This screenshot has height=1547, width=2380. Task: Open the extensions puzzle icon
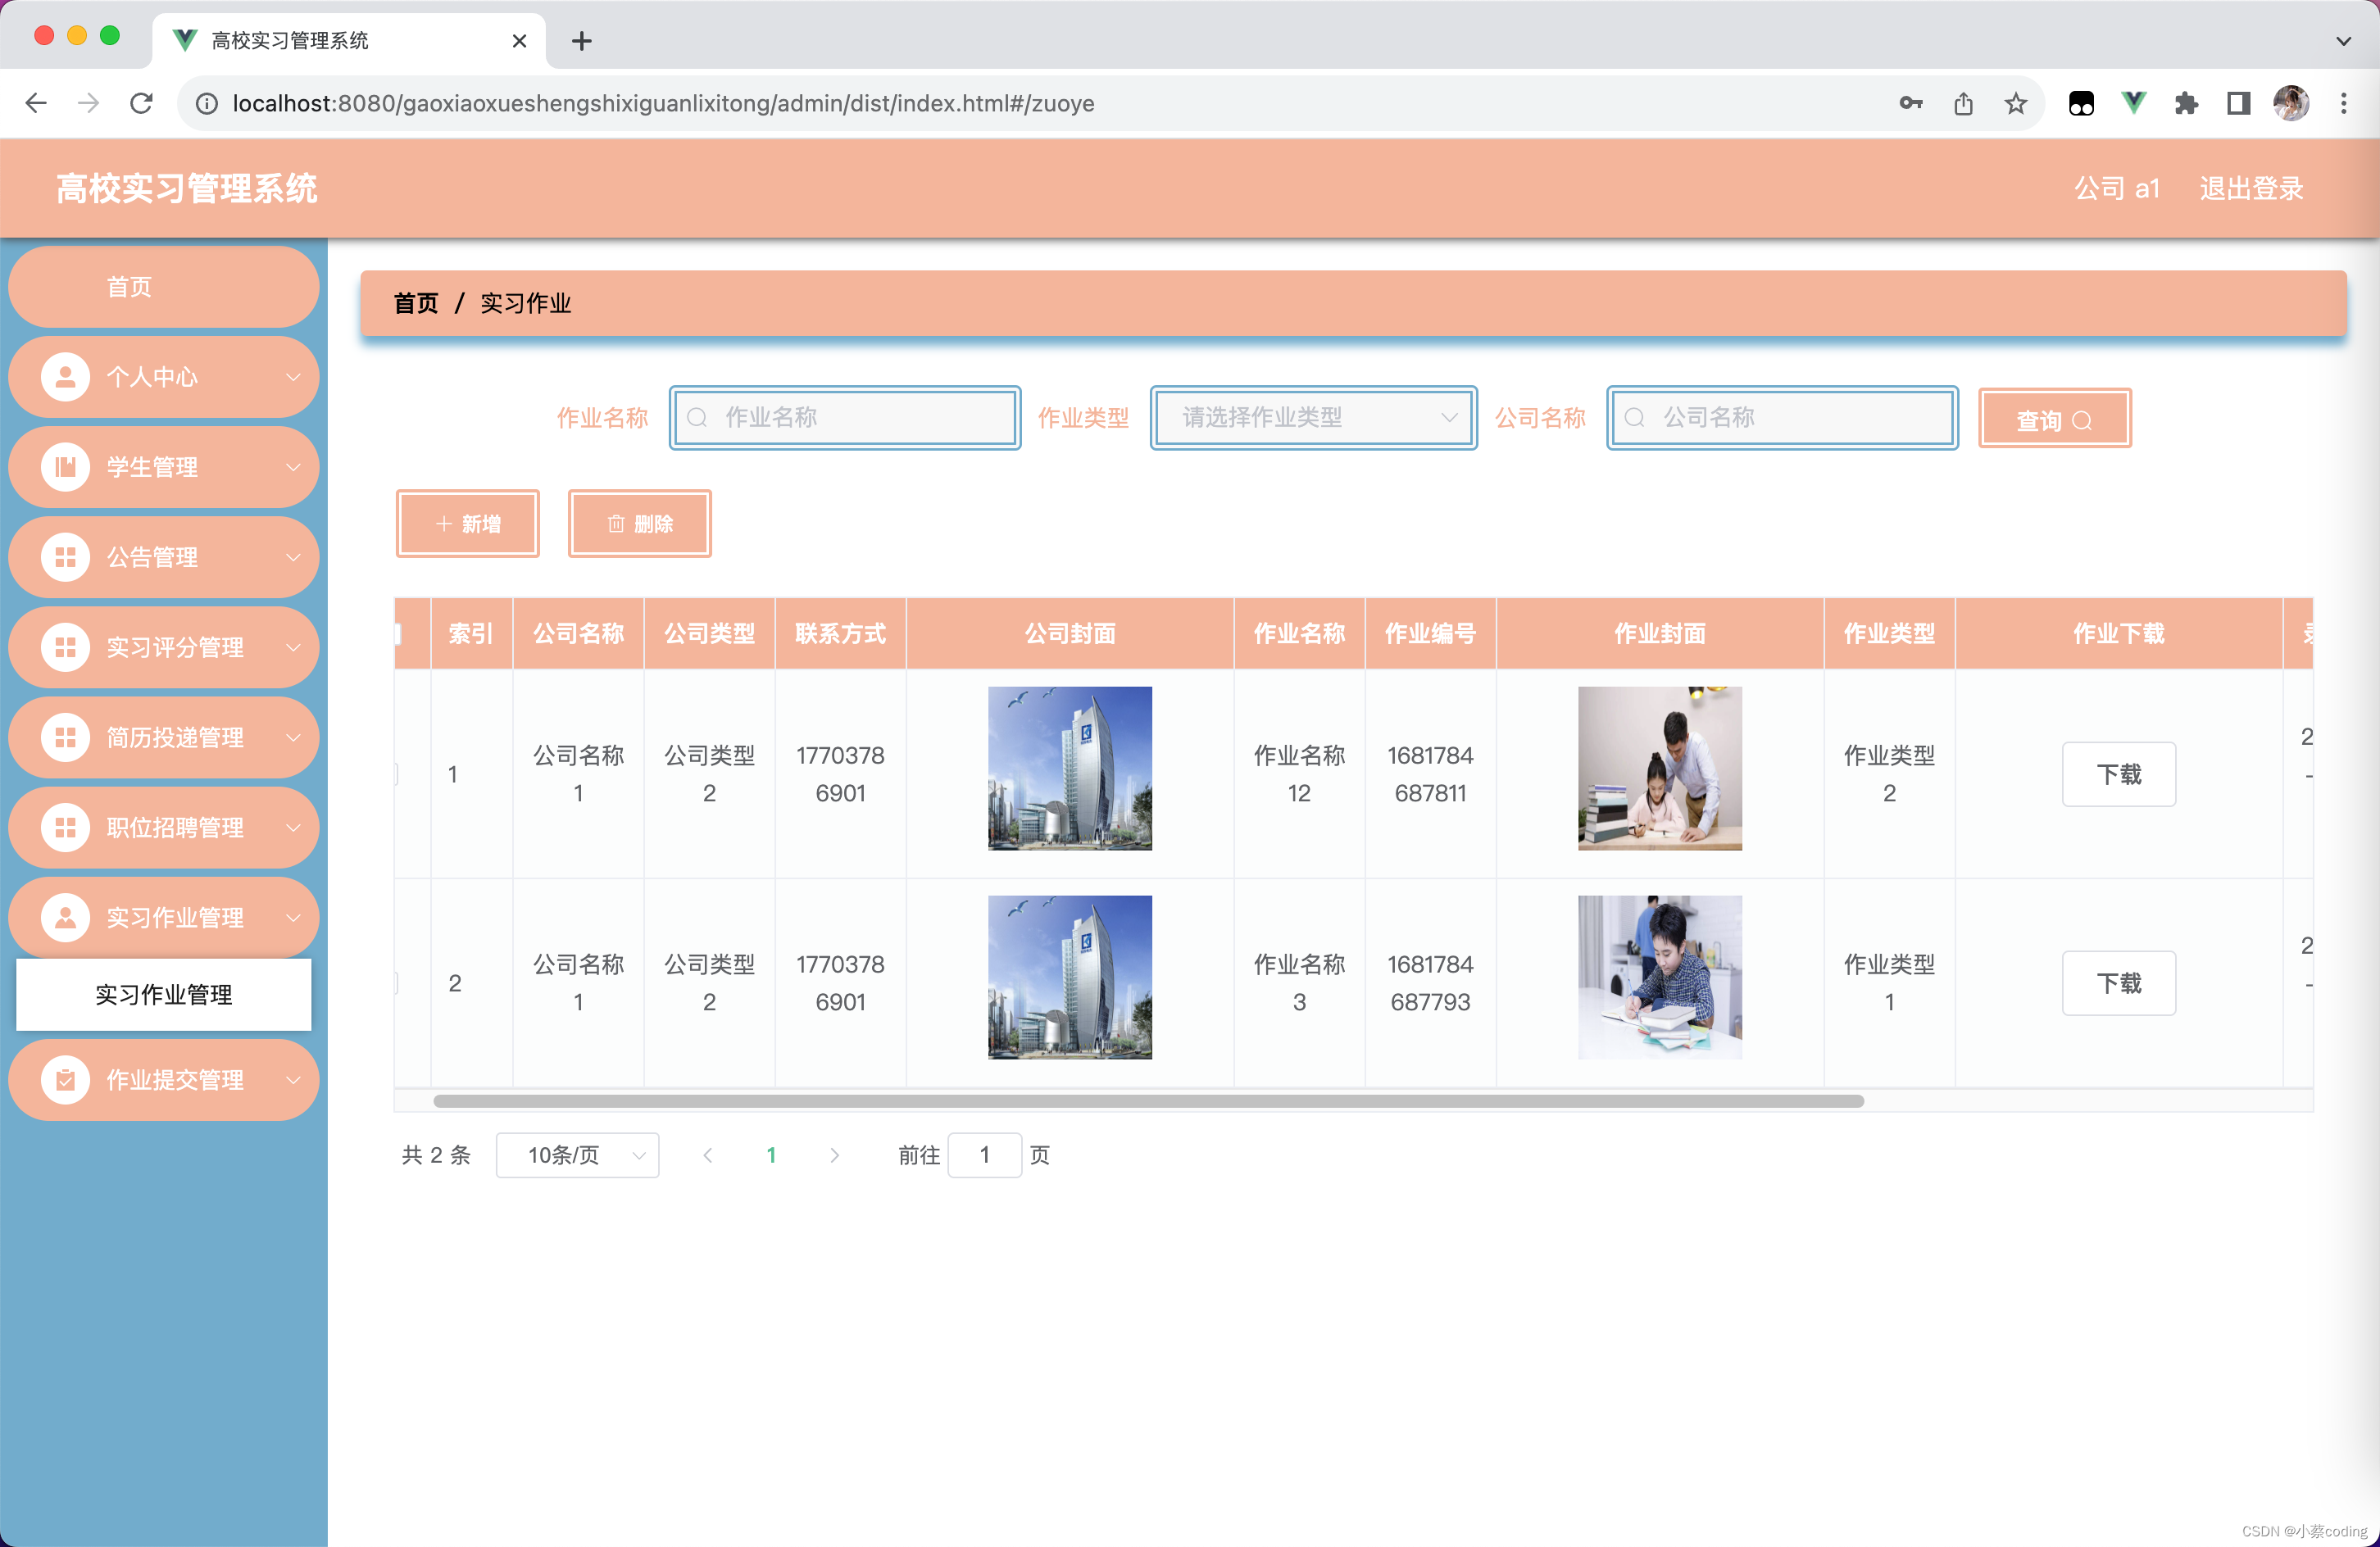(x=2186, y=103)
